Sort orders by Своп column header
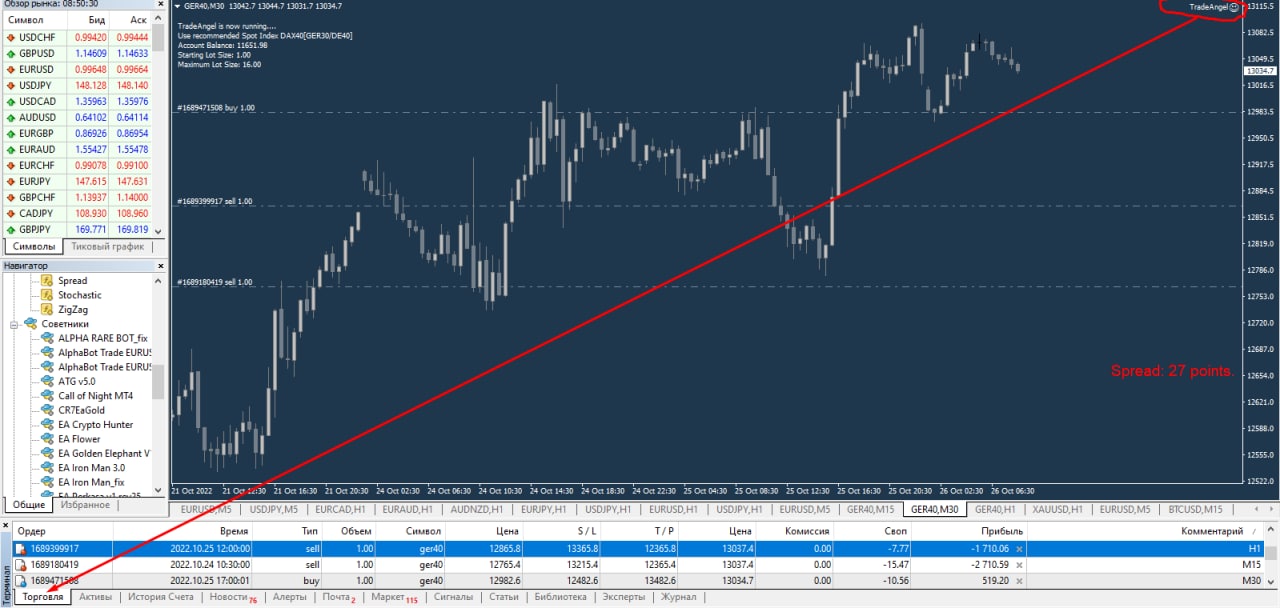This screenshot has height=608, width=1280. [x=873, y=531]
